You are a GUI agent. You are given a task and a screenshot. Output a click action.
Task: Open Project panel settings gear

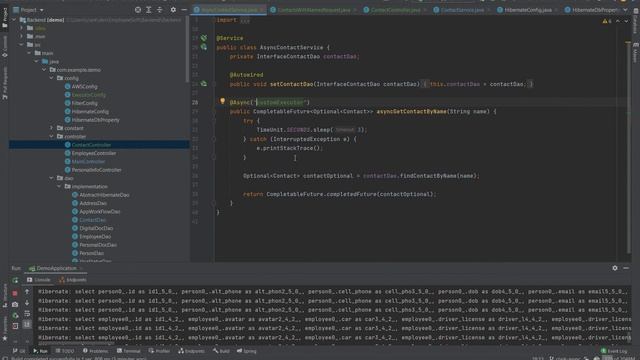tap(173, 10)
